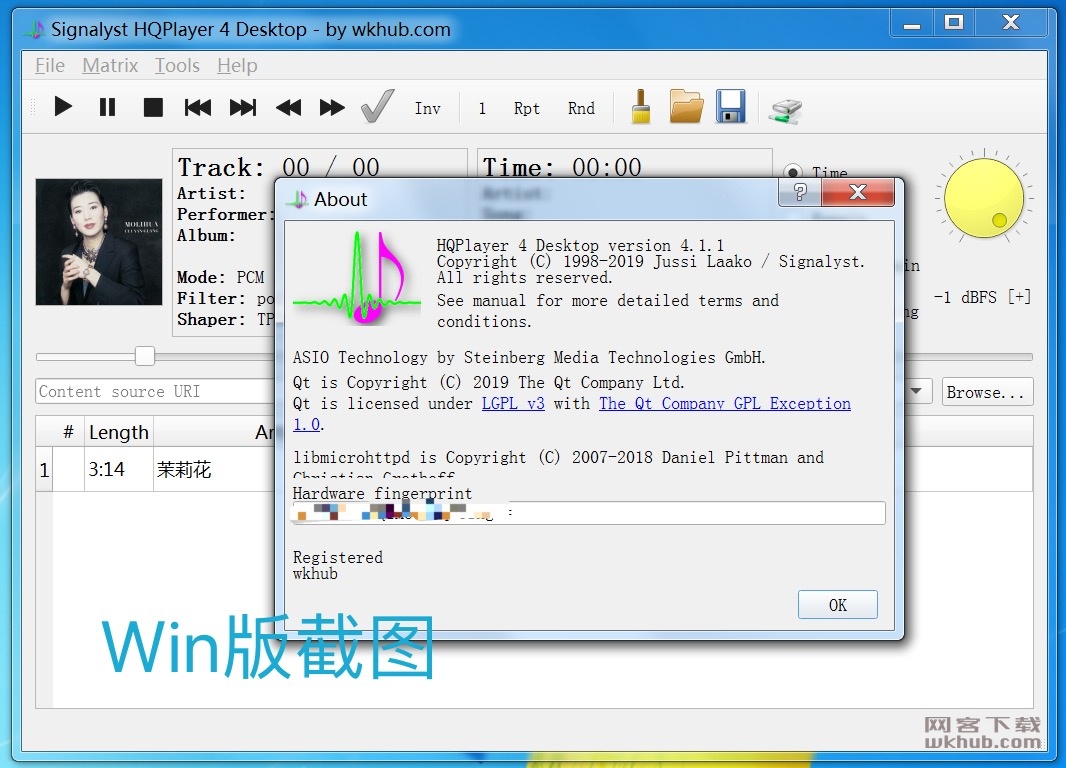1066x768 pixels.
Task: Open the File menu
Action: coord(50,66)
